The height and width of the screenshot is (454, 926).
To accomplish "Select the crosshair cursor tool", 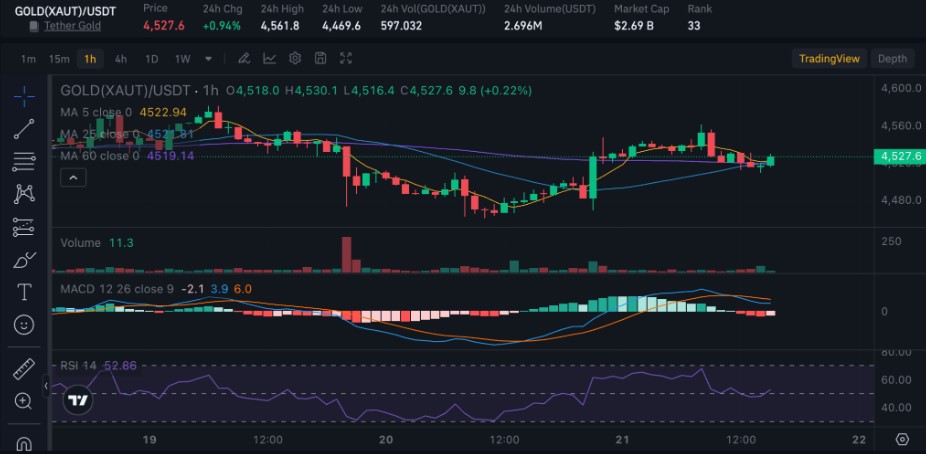I will (24, 96).
